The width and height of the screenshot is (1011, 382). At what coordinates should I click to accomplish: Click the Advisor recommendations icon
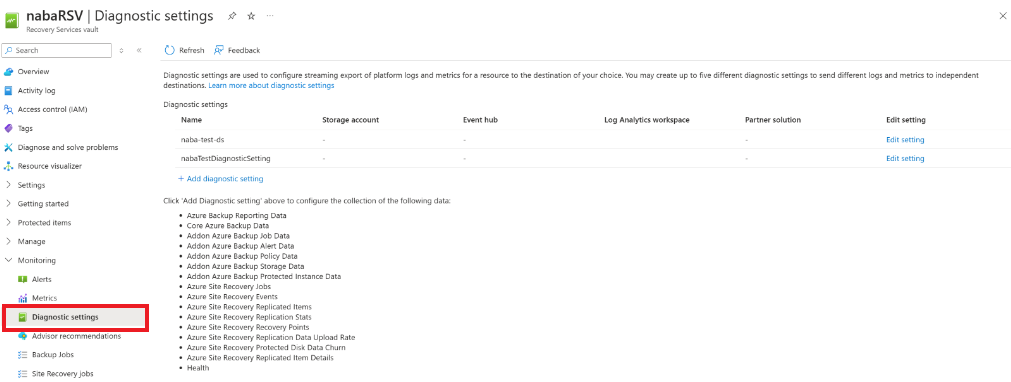(x=23, y=336)
